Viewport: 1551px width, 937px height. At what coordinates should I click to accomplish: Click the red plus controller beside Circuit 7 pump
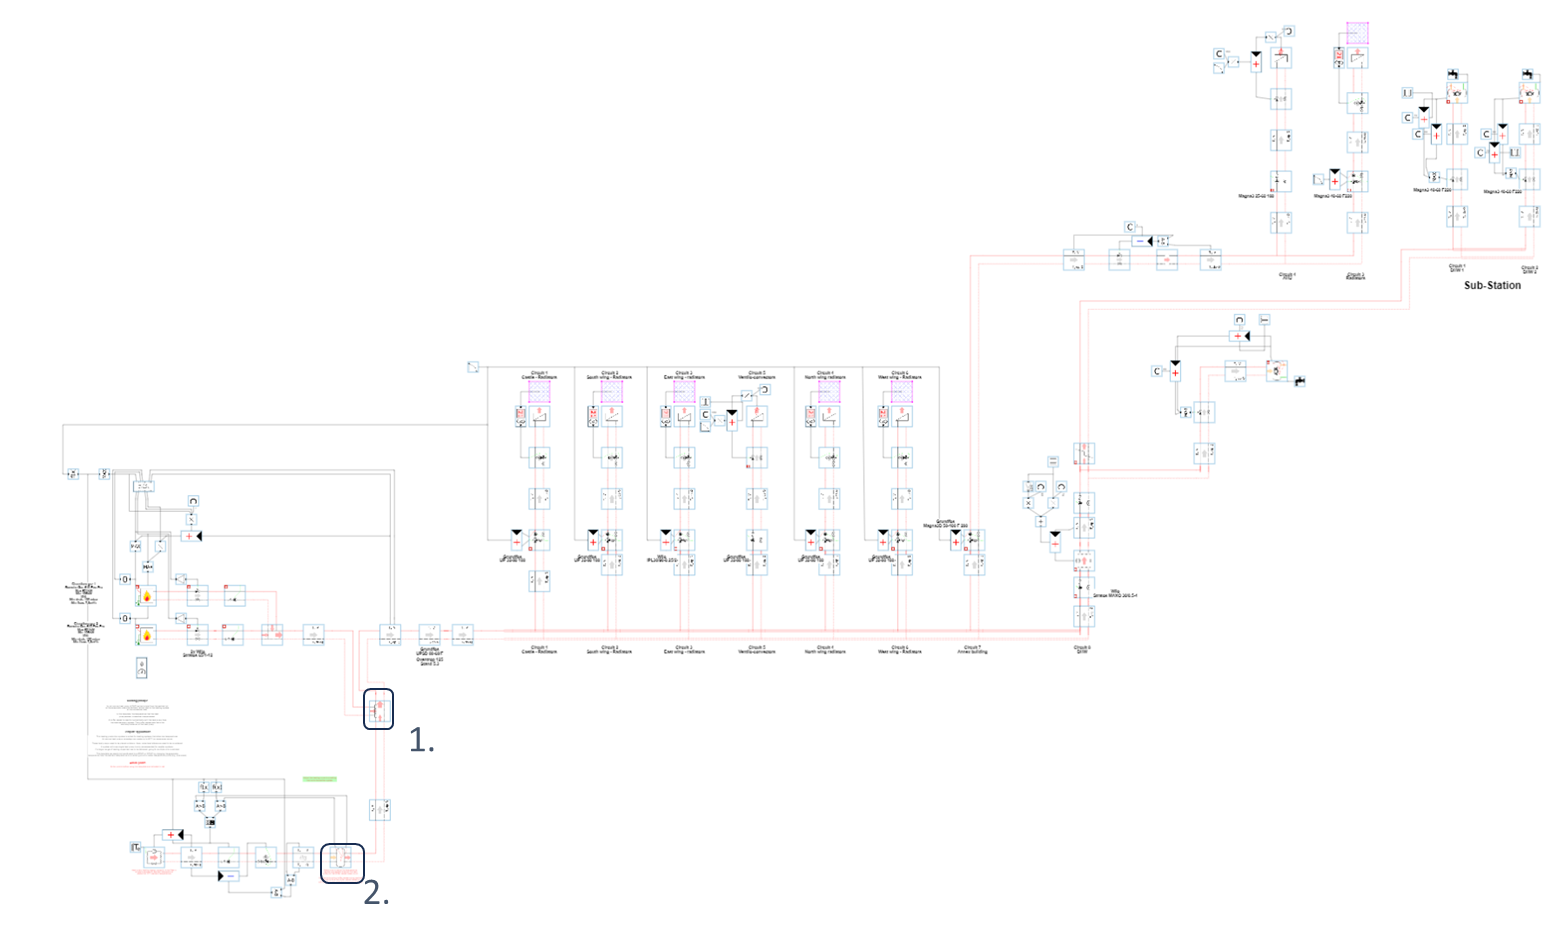click(x=956, y=542)
